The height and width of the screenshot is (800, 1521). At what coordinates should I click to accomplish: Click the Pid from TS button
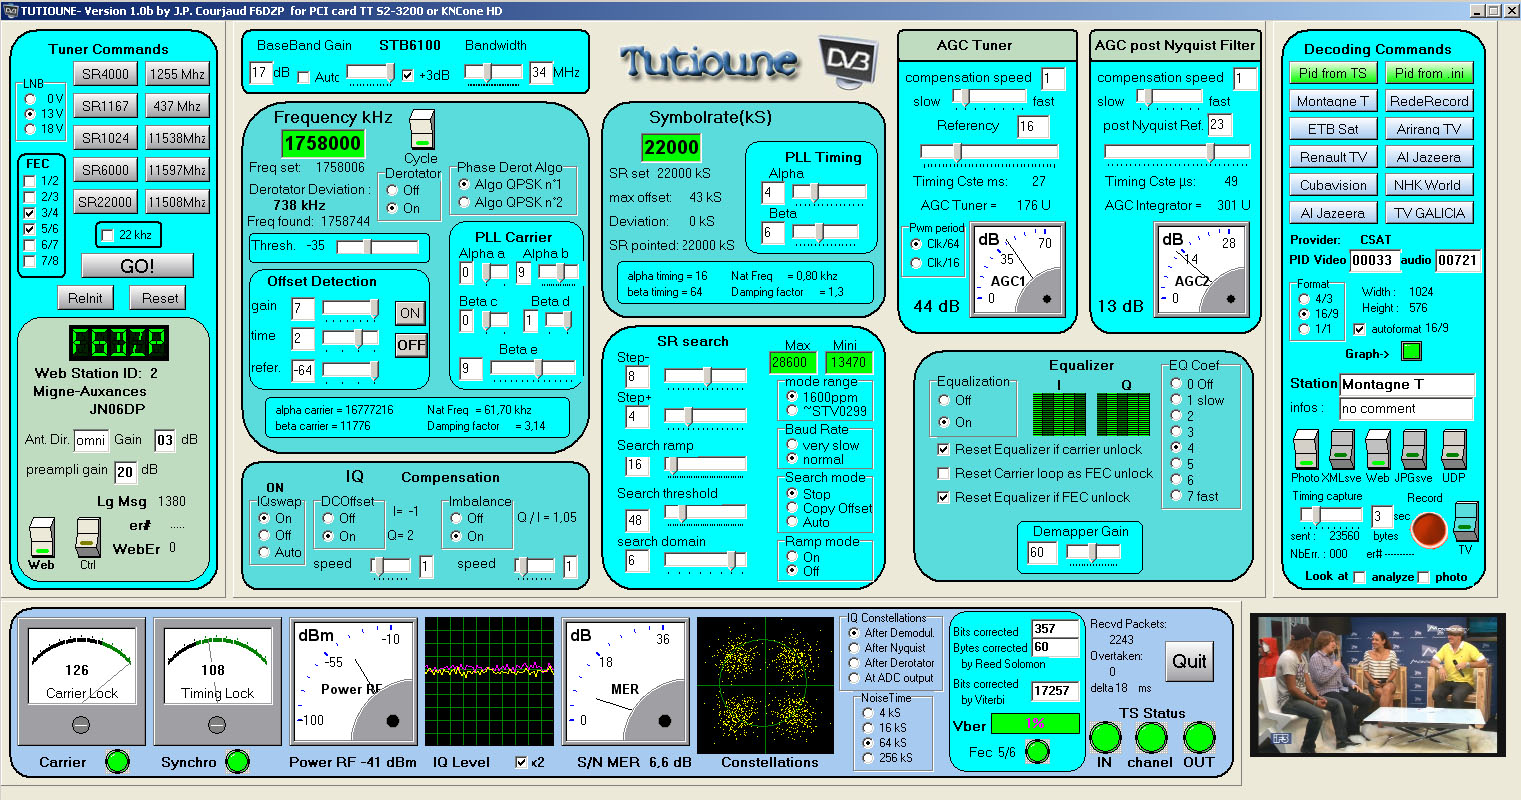click(1333, 73)
